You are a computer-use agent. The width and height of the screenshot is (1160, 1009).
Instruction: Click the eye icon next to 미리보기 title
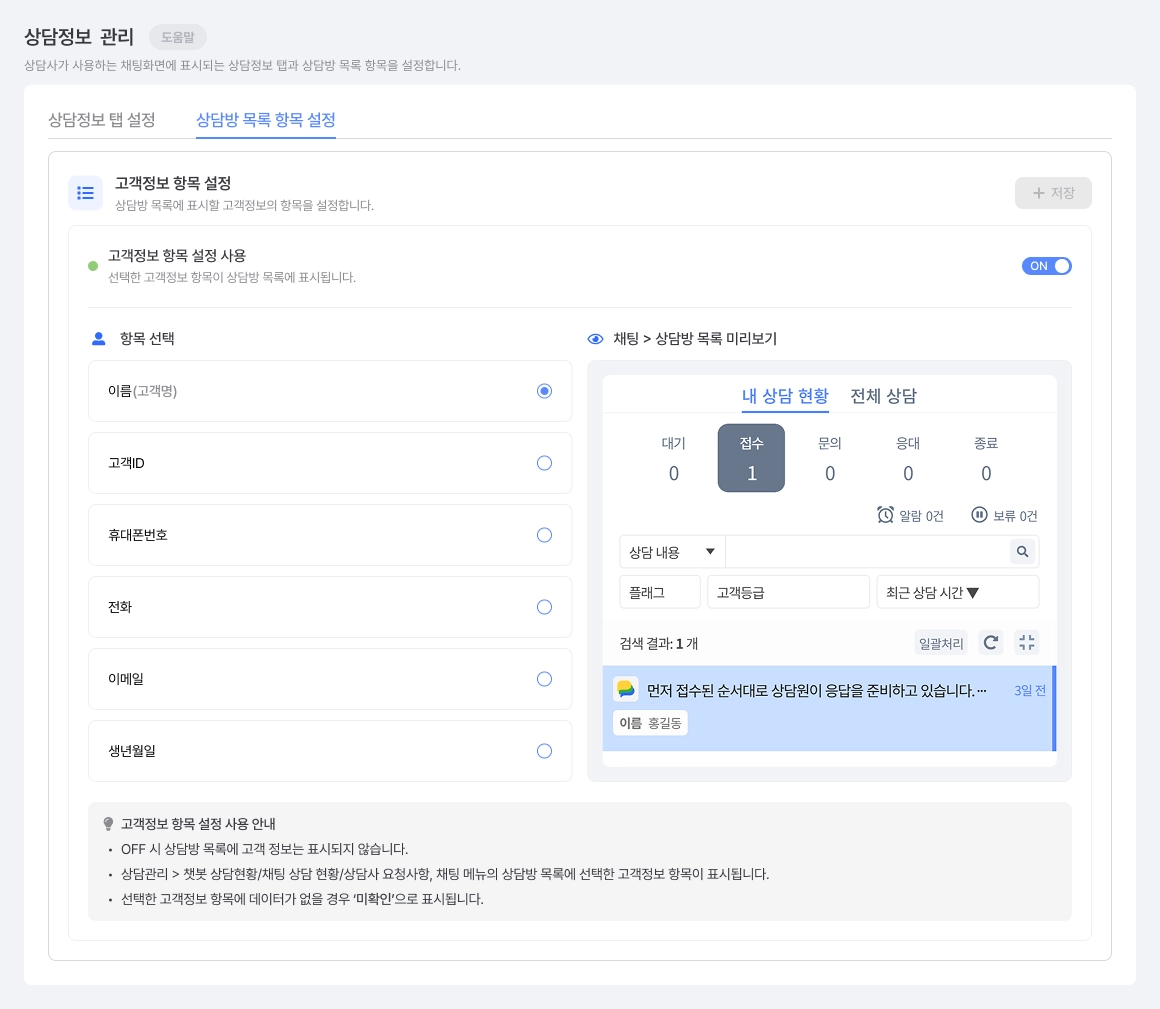pyautogui.click(x=596, y=339)
